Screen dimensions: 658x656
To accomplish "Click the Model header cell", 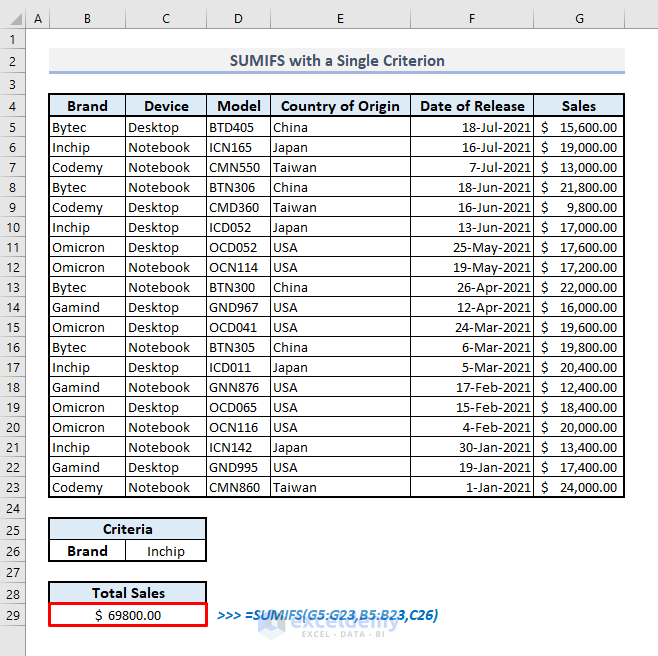I will pyautogui.click(x=238, y=106).
